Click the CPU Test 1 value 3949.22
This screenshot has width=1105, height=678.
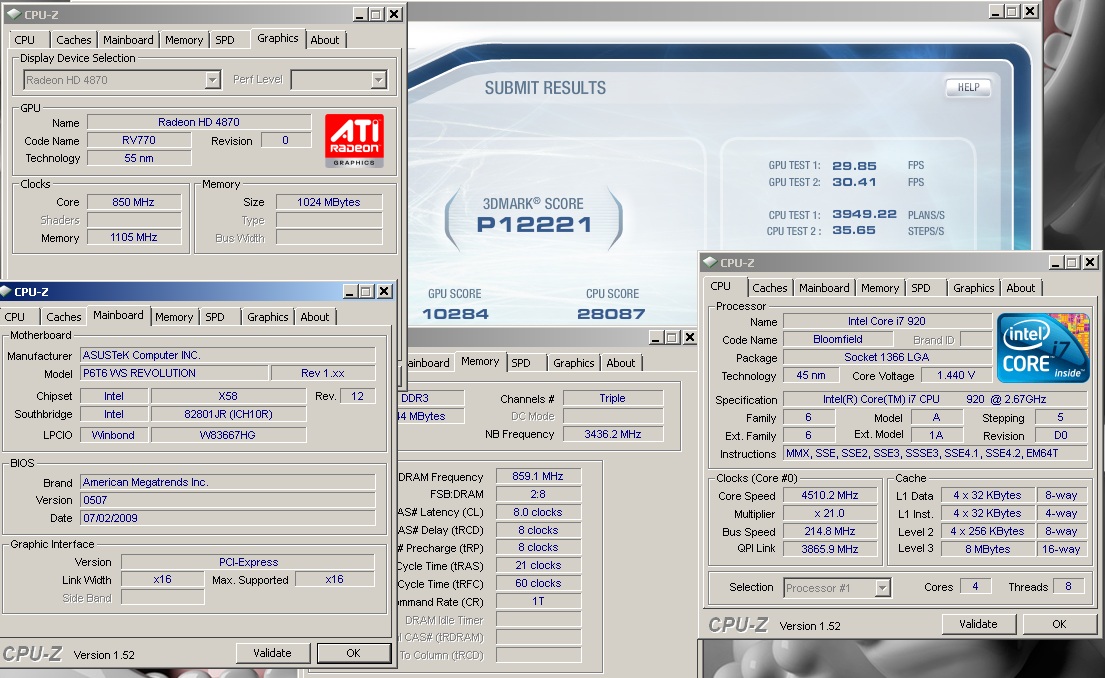pyautogui.click(x=864, y=214)
